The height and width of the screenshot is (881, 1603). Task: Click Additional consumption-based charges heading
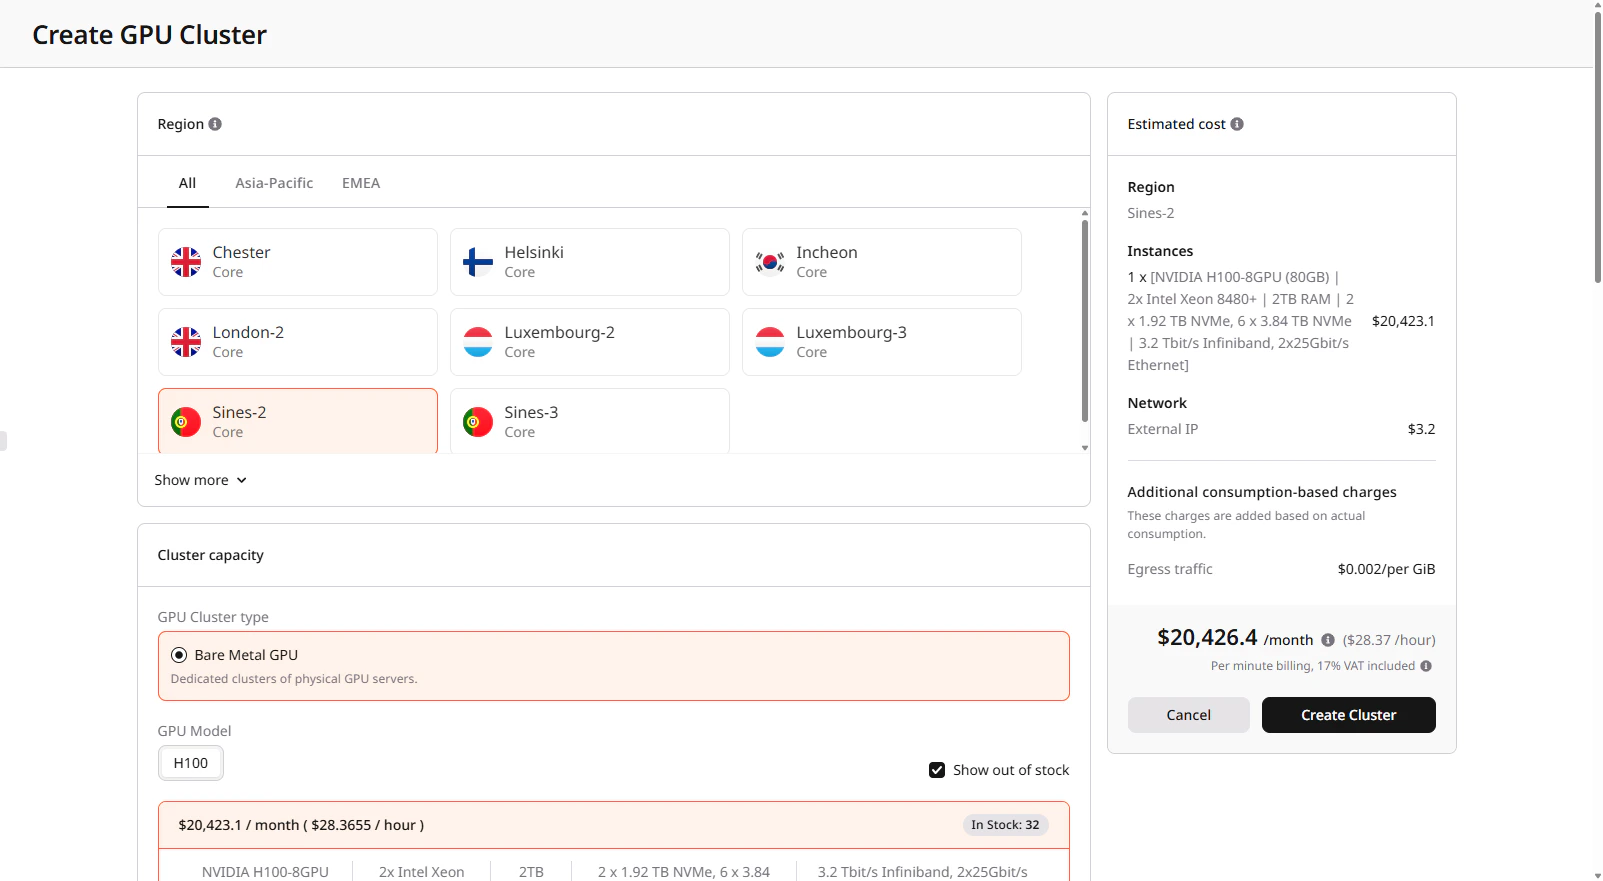point(1262,492)
